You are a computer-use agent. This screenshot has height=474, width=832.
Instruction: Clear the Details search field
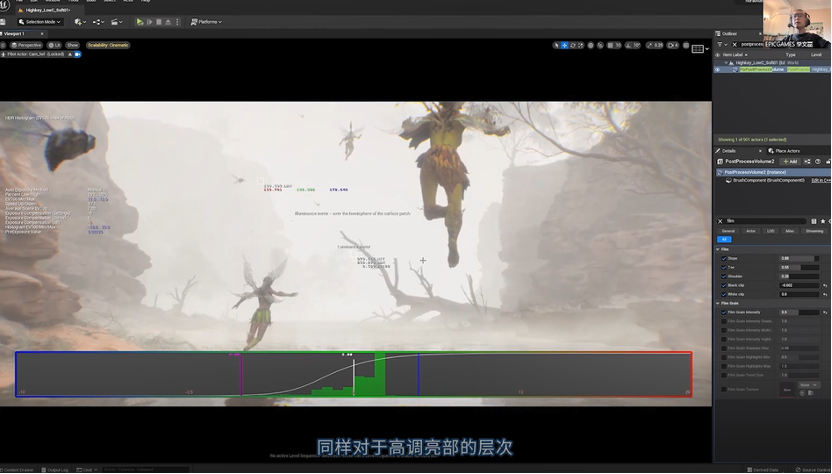720,221
